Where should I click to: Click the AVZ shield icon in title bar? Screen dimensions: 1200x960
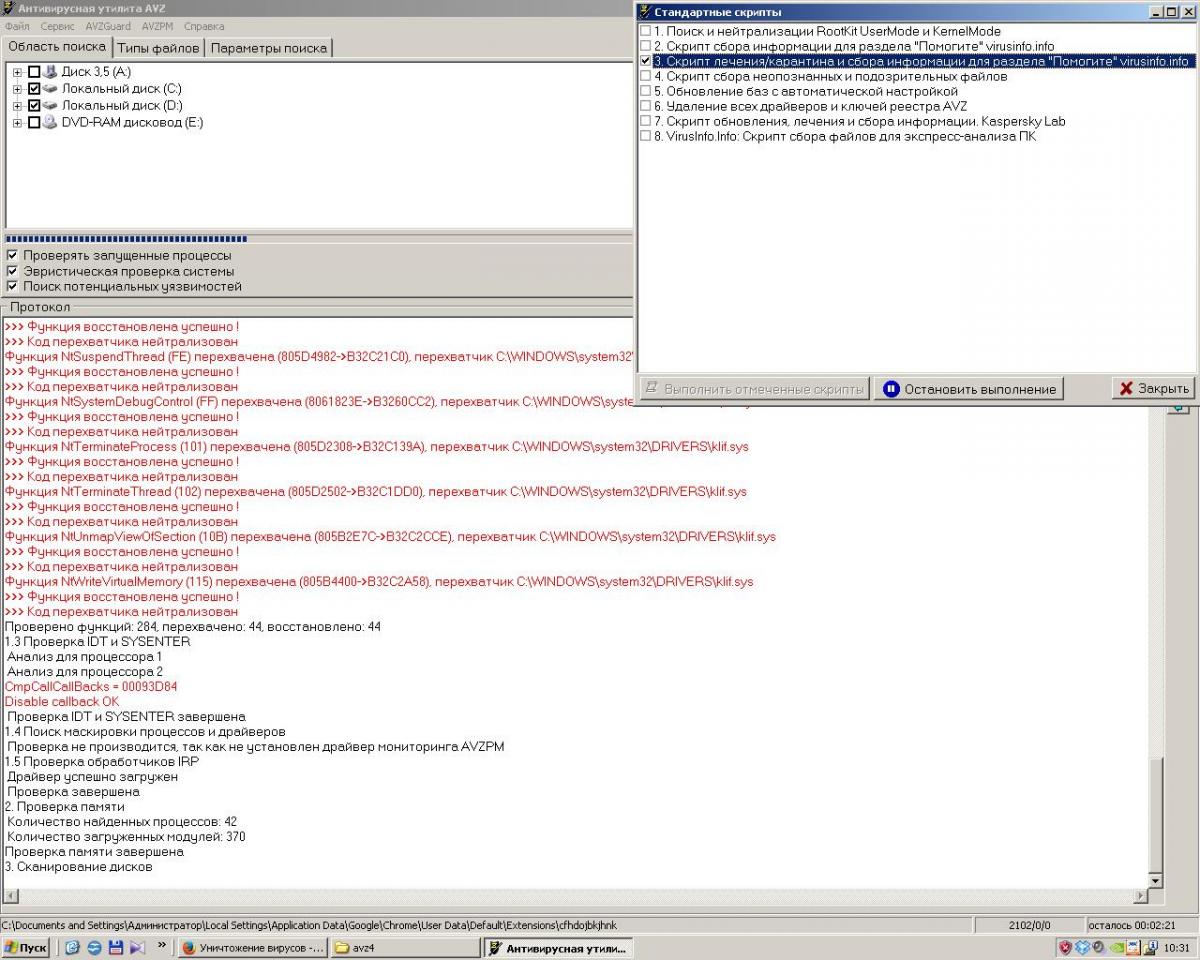[8, 8]
